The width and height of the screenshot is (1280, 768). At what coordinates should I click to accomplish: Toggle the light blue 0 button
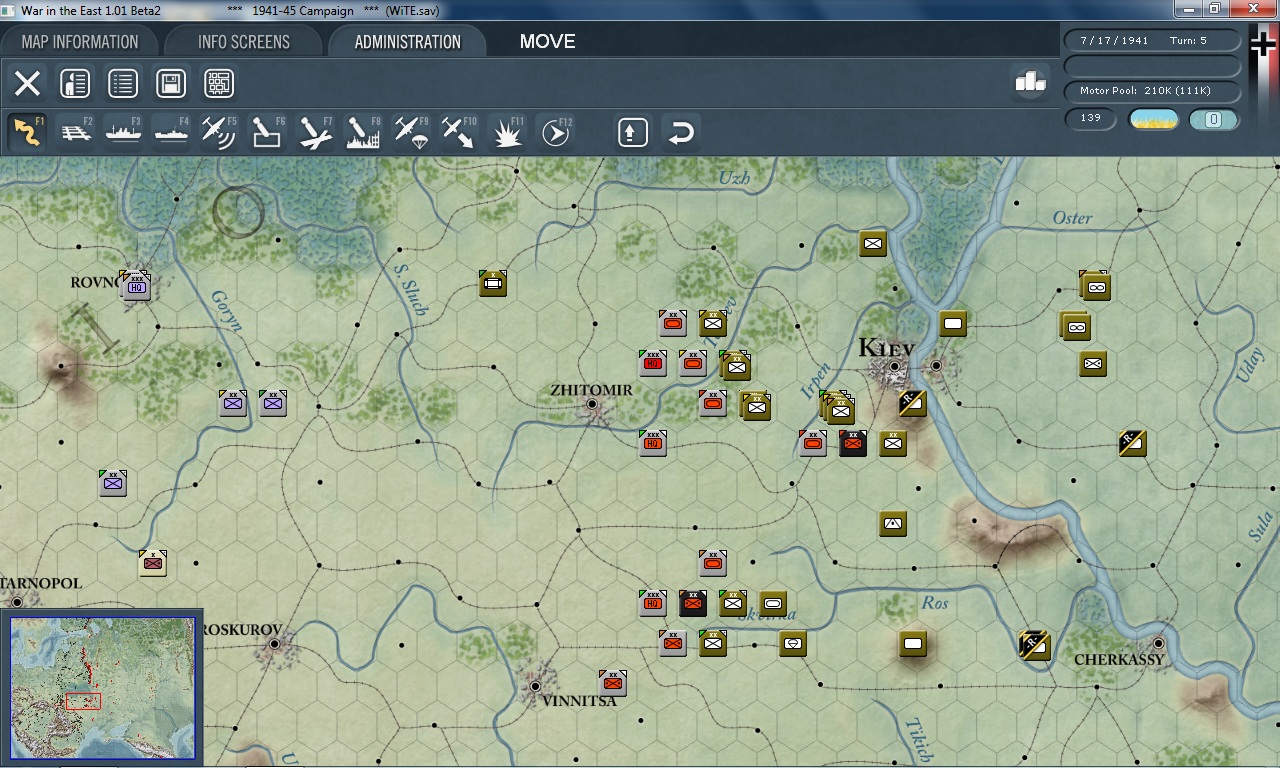pyautogui.click(x=1214, y=120)
